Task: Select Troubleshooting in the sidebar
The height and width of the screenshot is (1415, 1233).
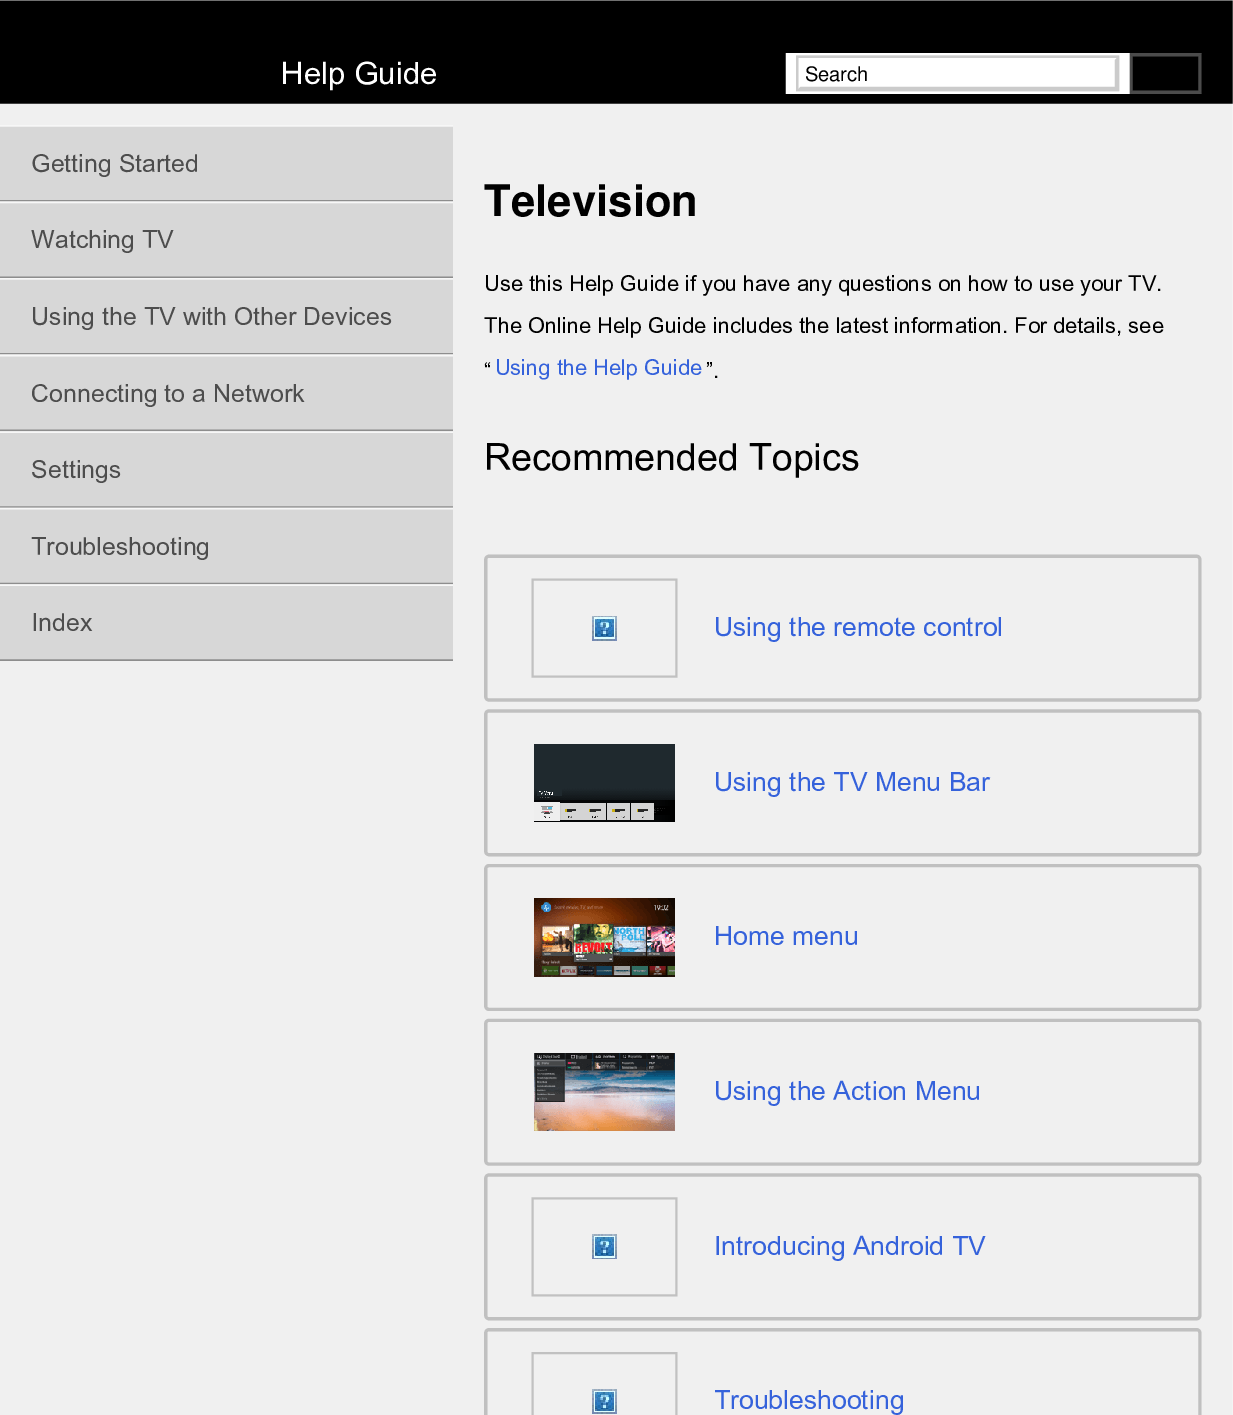Action: pos(120,546)
